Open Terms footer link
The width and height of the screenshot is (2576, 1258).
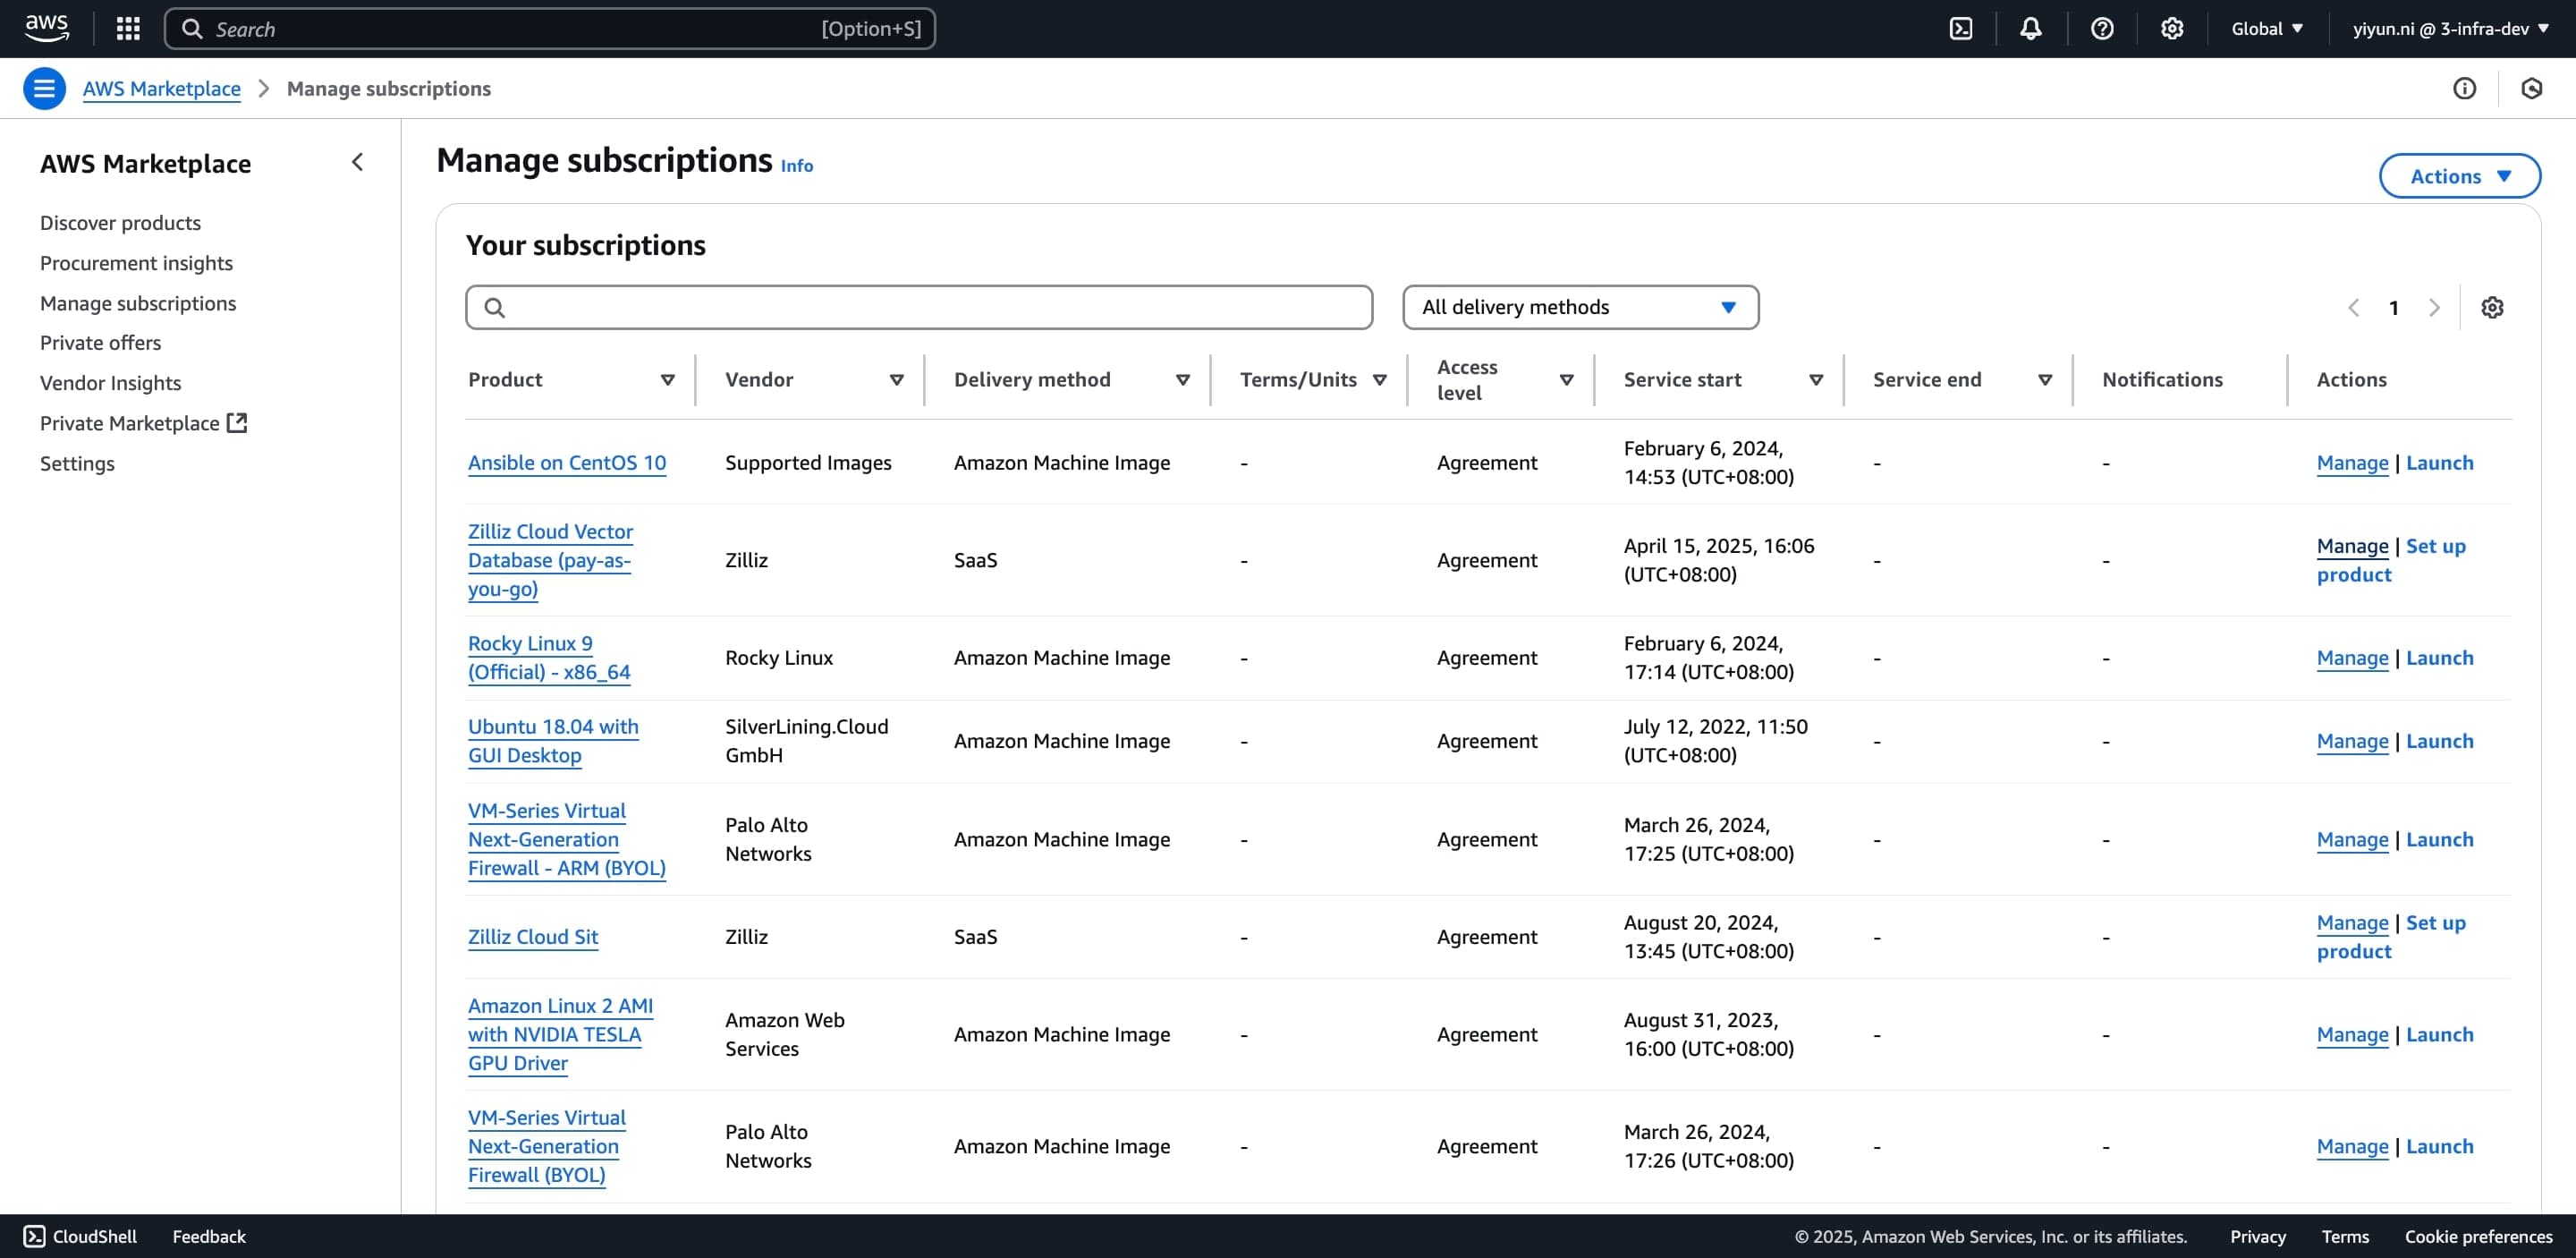pyautogui.click(x=2344, y=1236)
